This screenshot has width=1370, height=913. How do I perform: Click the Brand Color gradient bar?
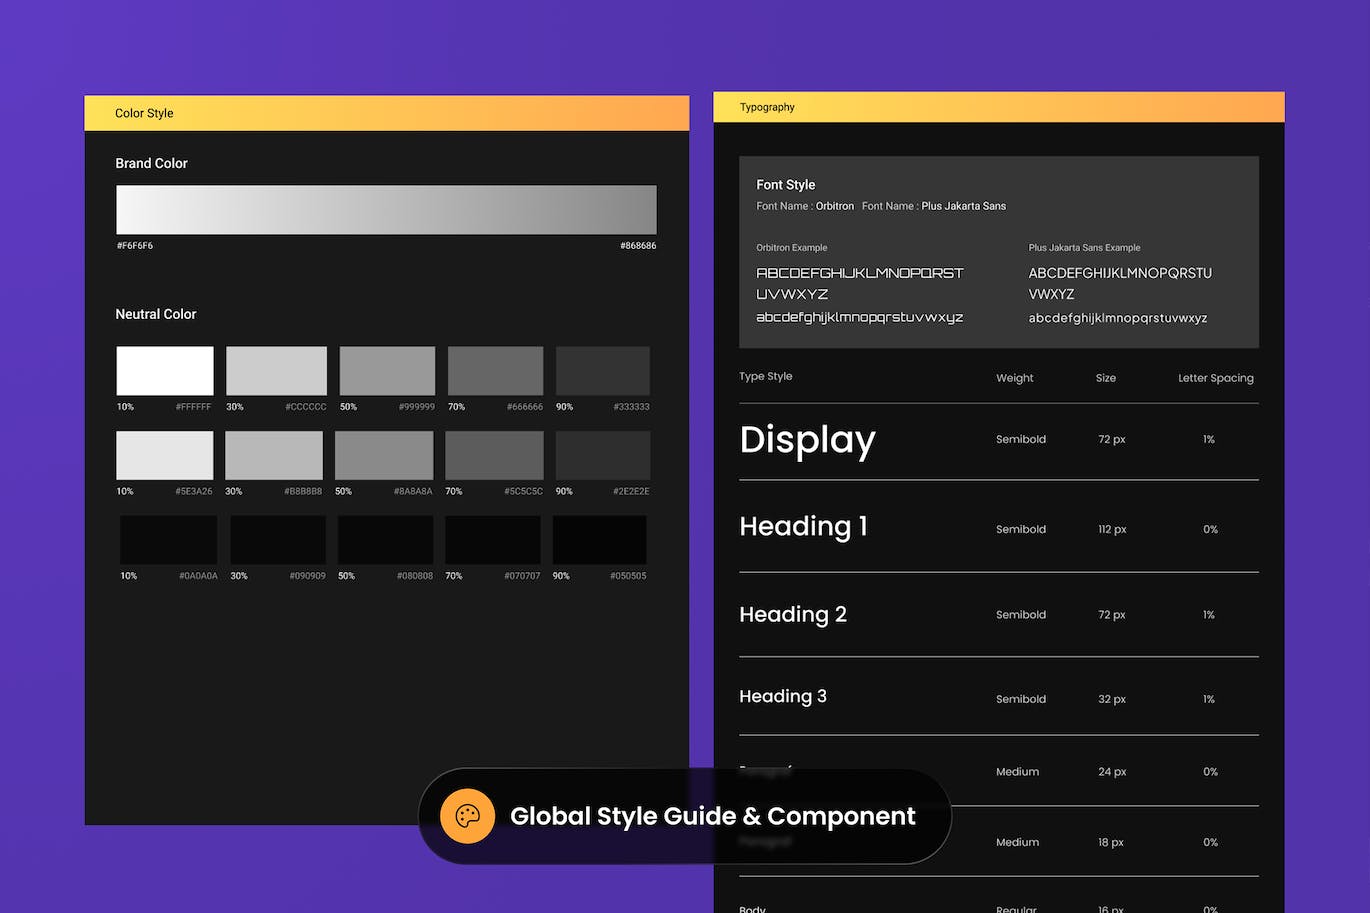click(x=386, y=210)
